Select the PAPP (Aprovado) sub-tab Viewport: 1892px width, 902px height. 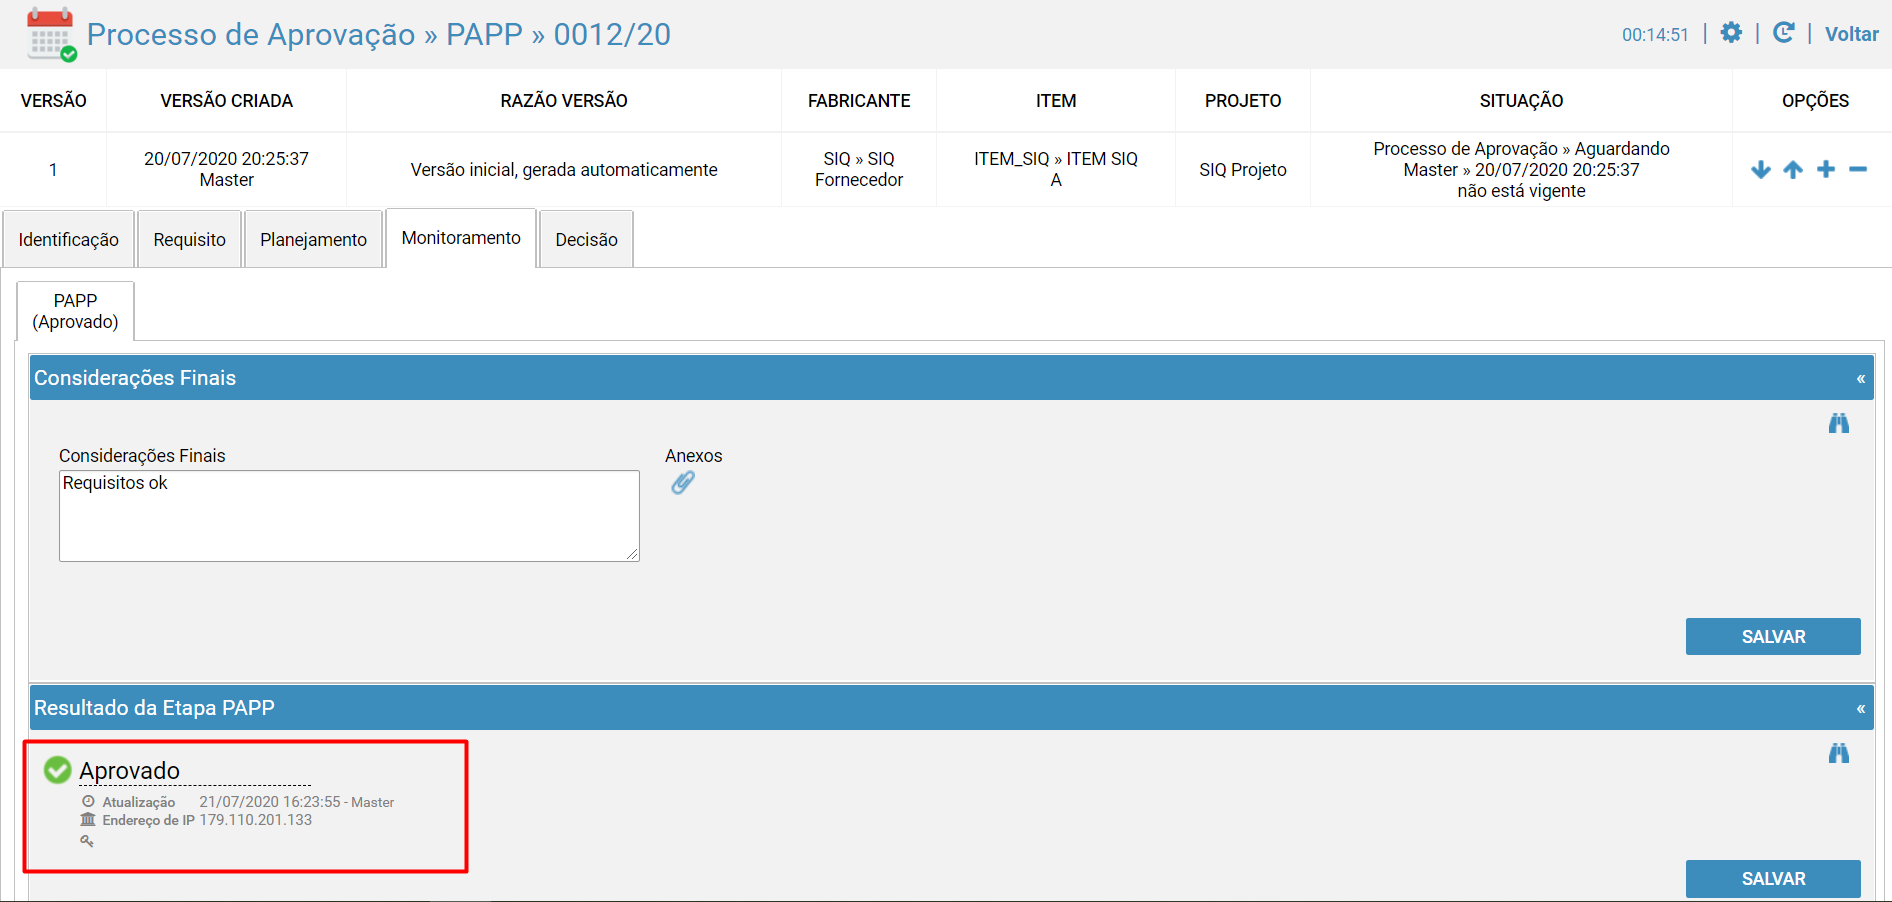click(75, 311)
